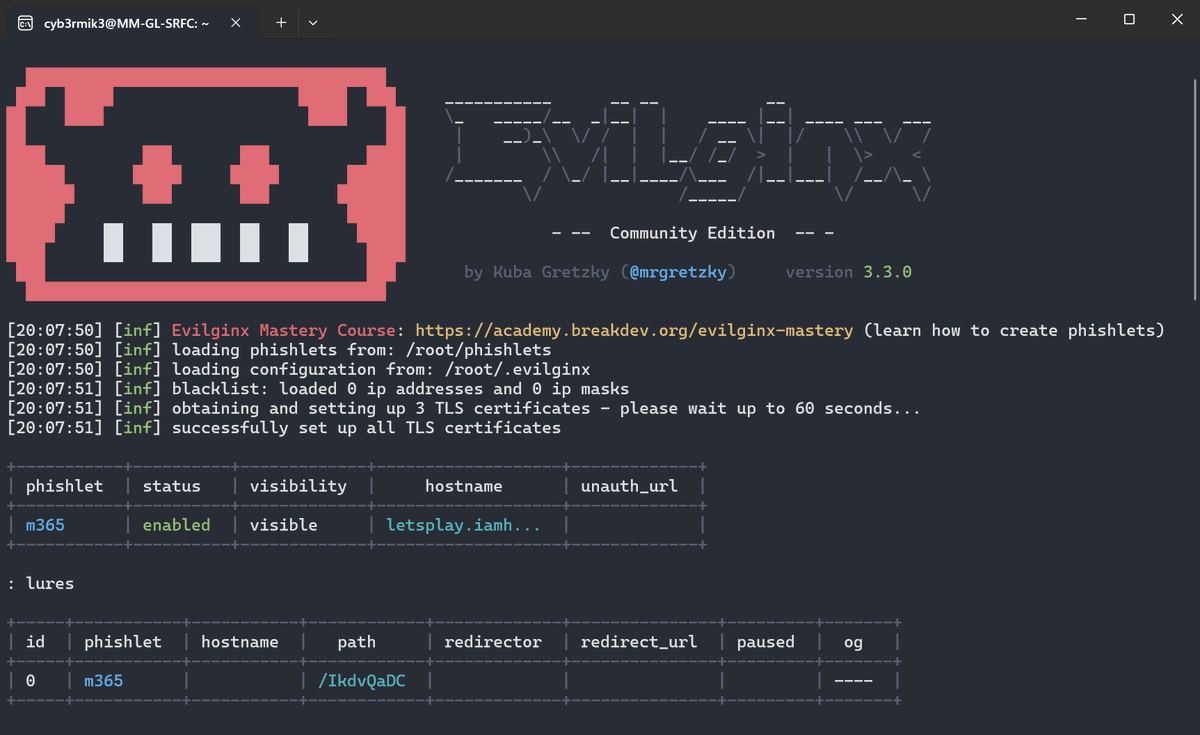Screen dimensions: 1200x735
Task: Click the status column header
Action: tap(171, 486)
